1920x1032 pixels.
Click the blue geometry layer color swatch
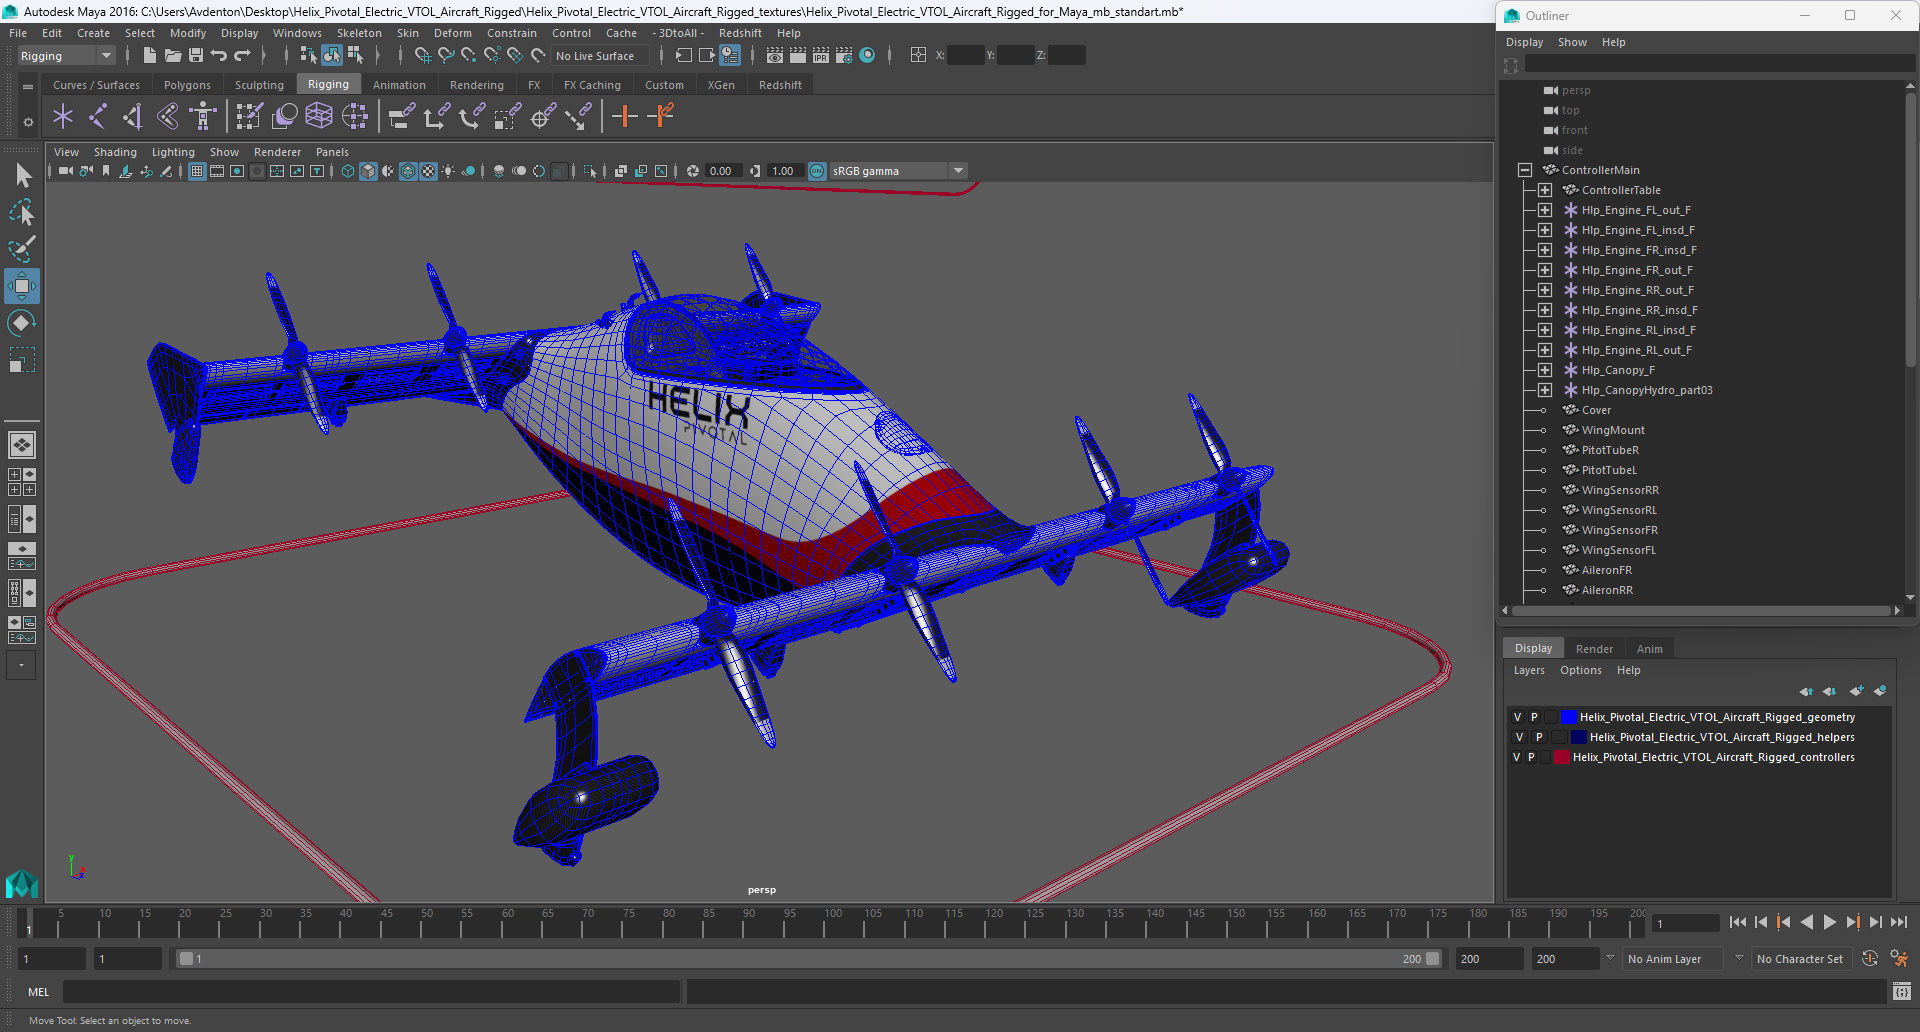pyautogui.click(x=1569, y=717)
